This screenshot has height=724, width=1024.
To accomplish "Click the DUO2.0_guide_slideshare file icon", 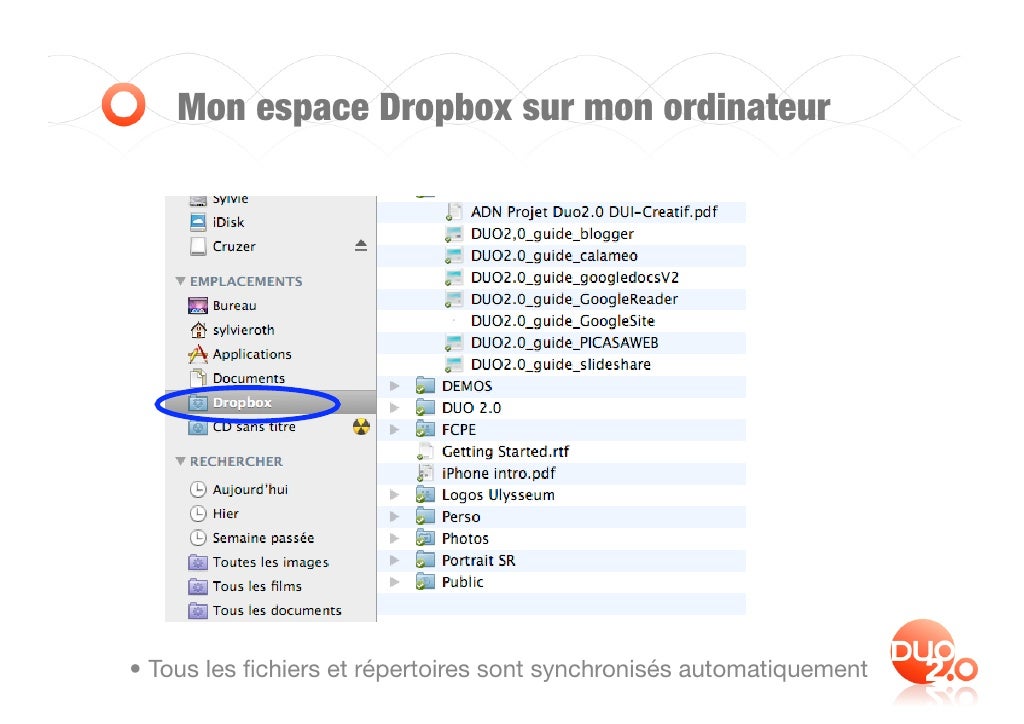I will [454, 364].
